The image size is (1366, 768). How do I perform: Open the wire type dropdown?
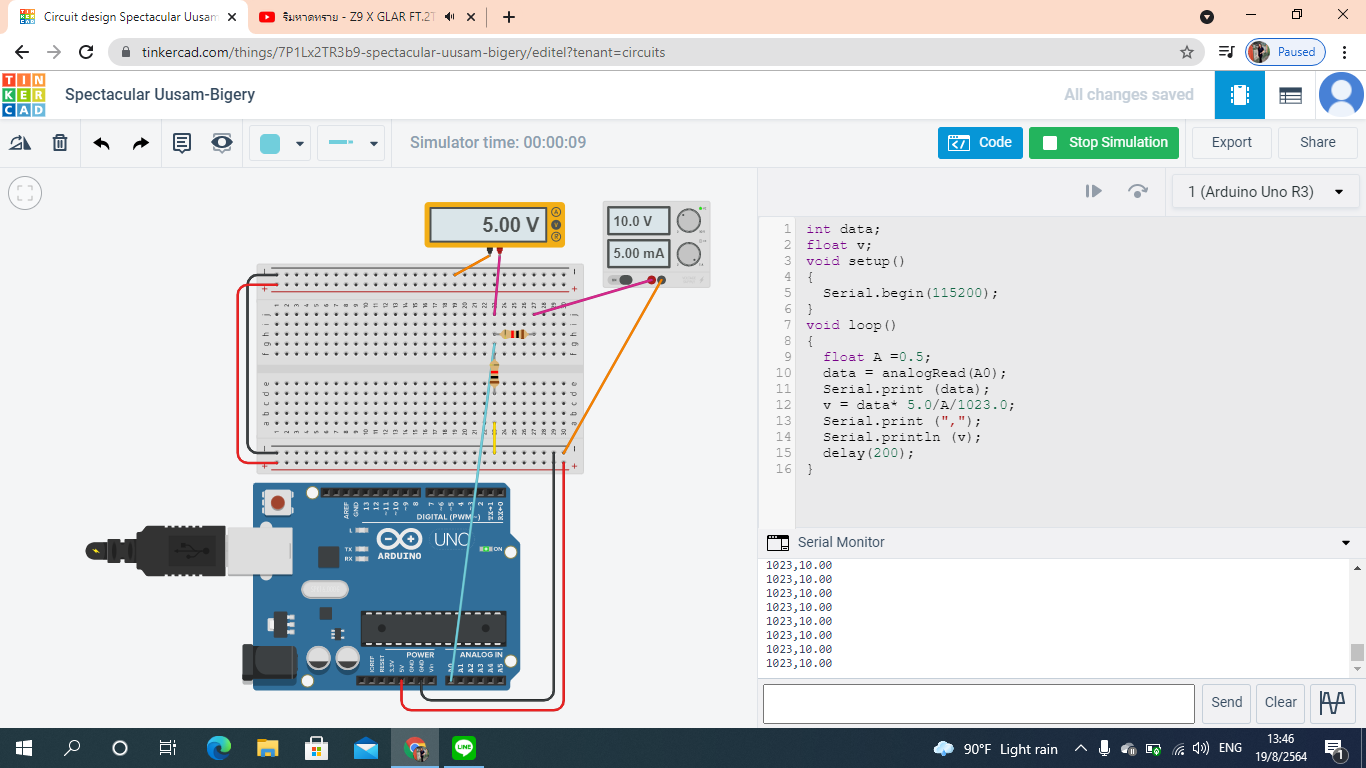tap(351, 143)
